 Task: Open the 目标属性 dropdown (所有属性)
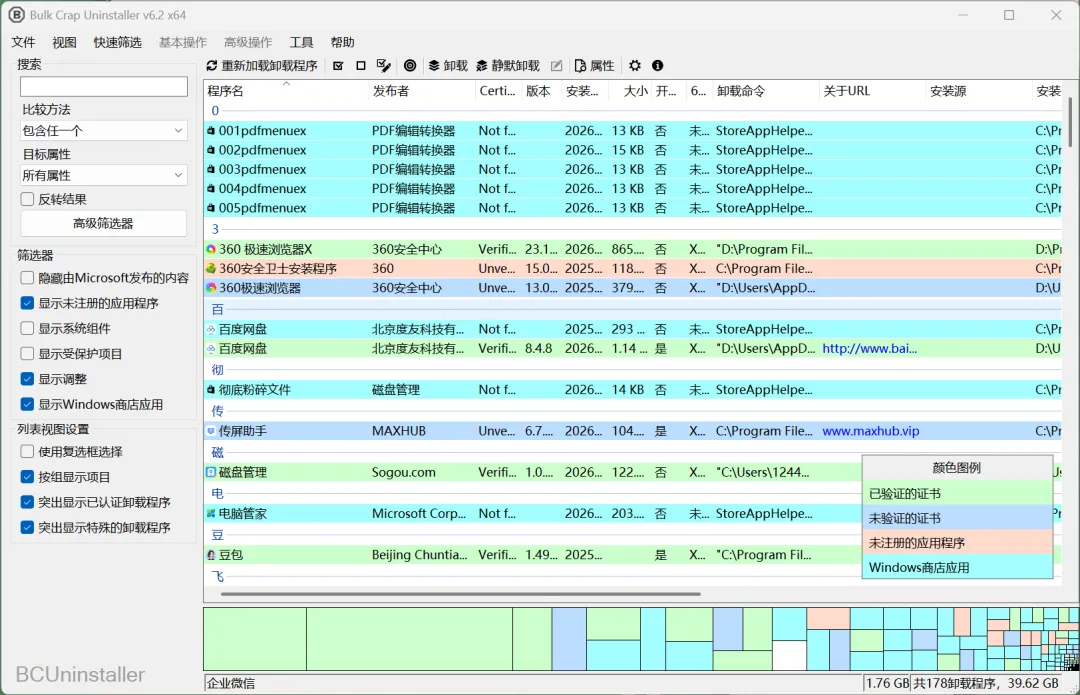pos(103,176)
